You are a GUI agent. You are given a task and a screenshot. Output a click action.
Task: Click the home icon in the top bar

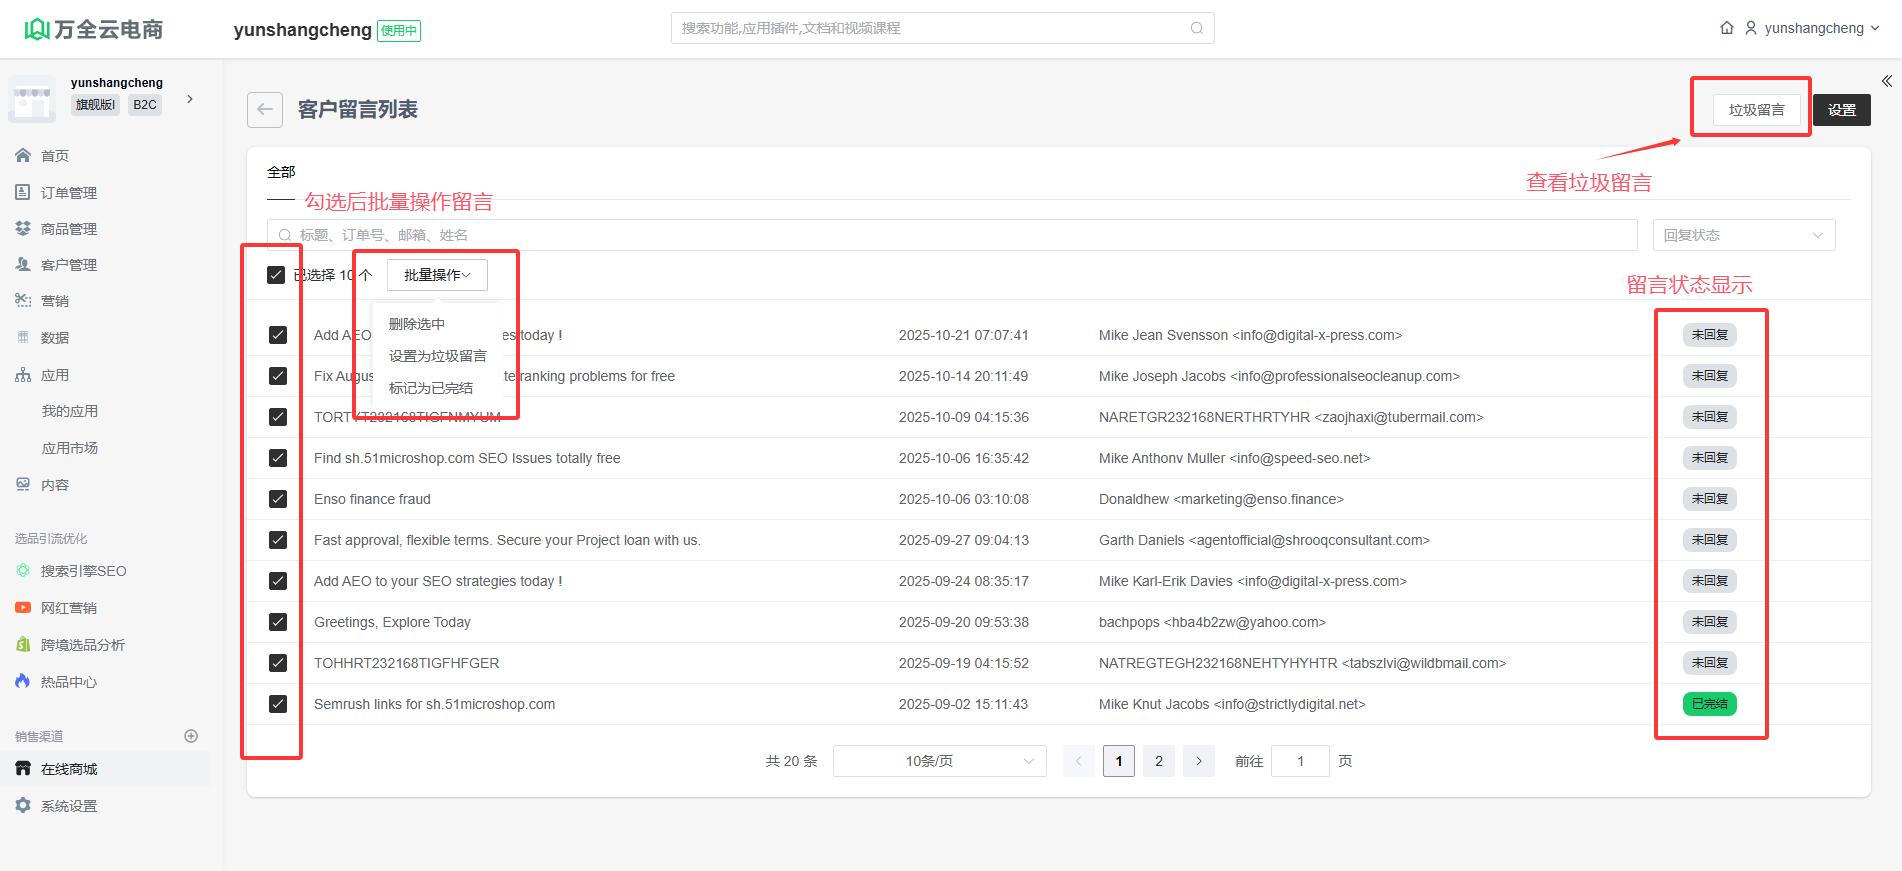coord(1726,28)
